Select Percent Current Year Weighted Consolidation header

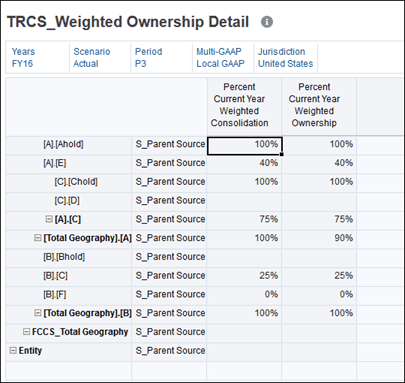[x=244, y=107]
